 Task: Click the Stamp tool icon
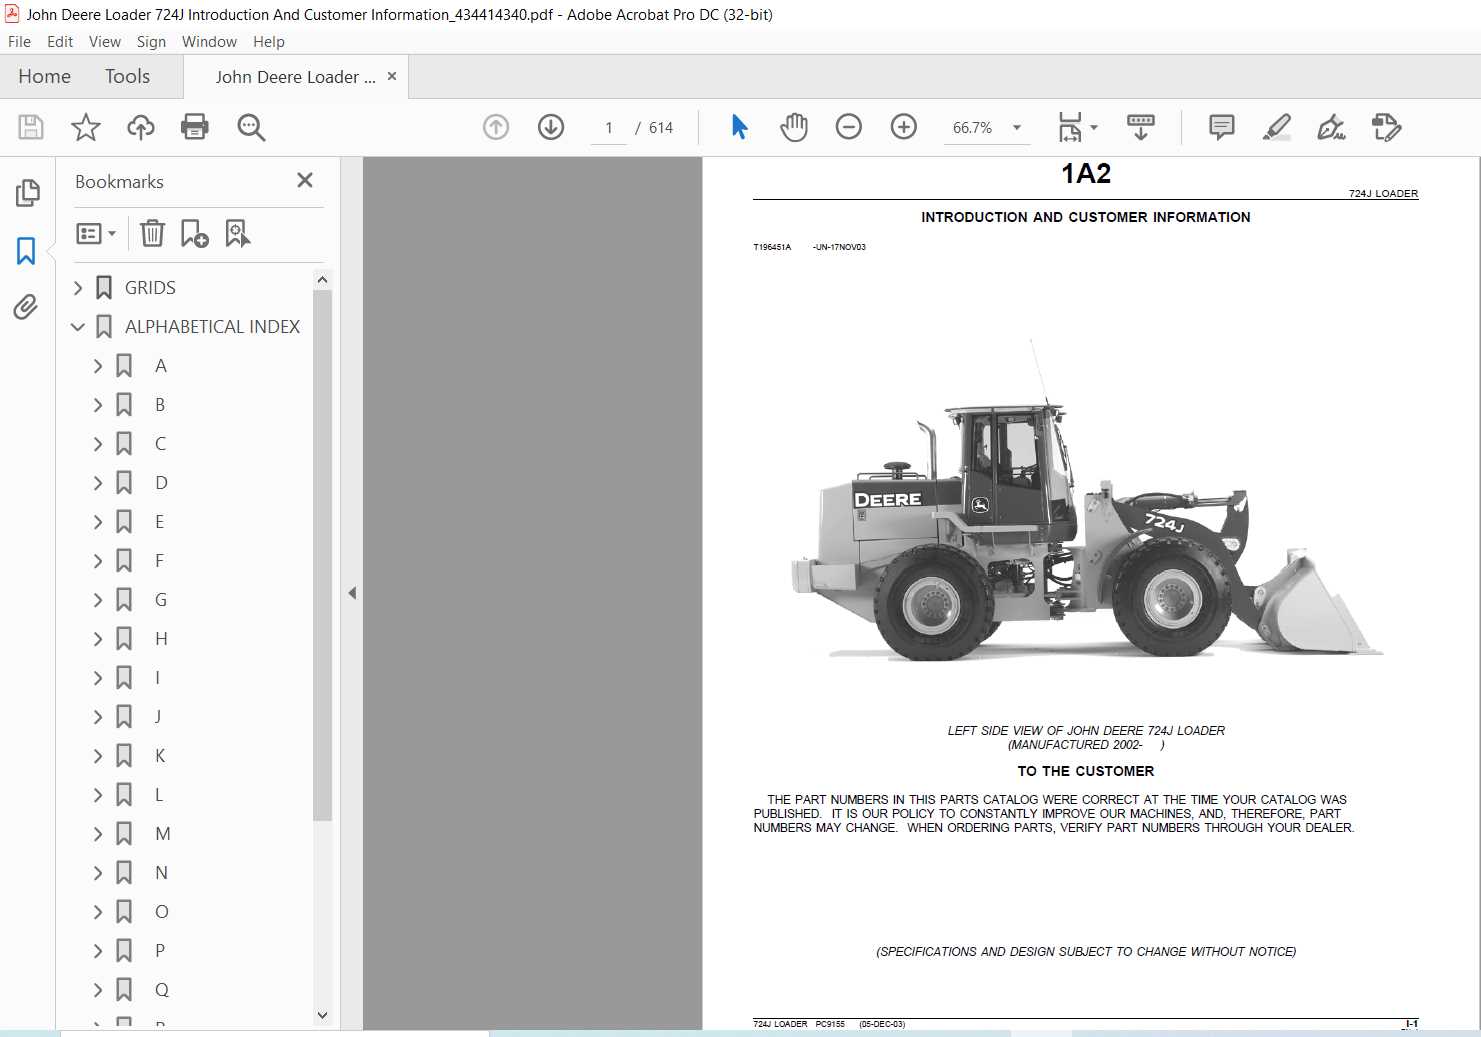(x=1386, y=127)
